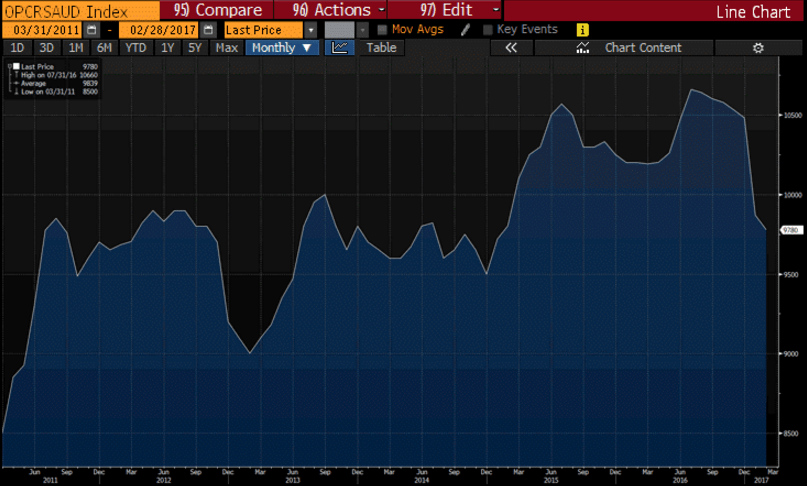807x486 pixels.
Task: Open the grey secondary field dropdown arrow
Action: 363,30
